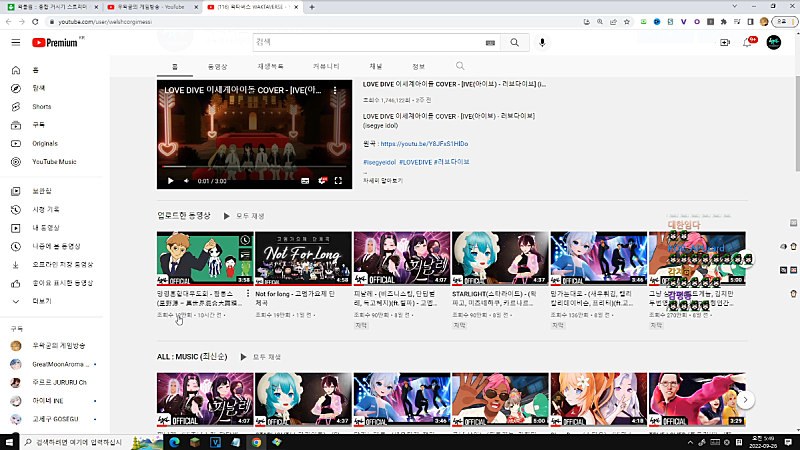The height and width of the screenshot is (450, 800).
Task: Activate voice search microphone
Action: (x=542, y=43)
